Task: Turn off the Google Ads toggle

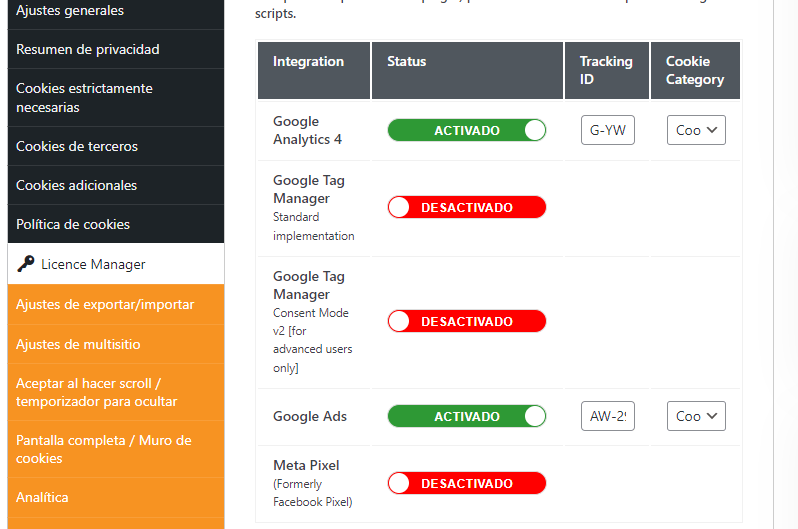Action: click(x=467, y=416)
